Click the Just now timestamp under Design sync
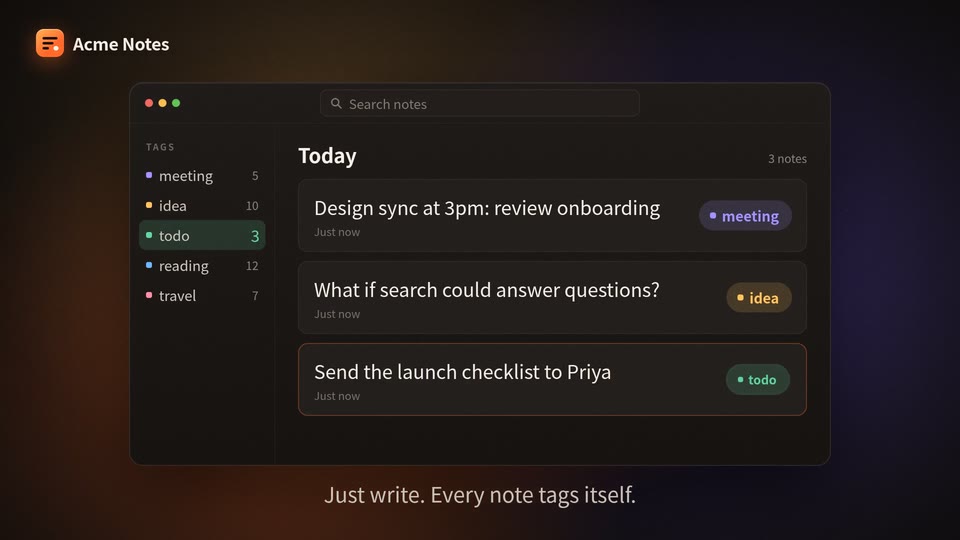Screen dimensions: 960x540 pos(337,232)
